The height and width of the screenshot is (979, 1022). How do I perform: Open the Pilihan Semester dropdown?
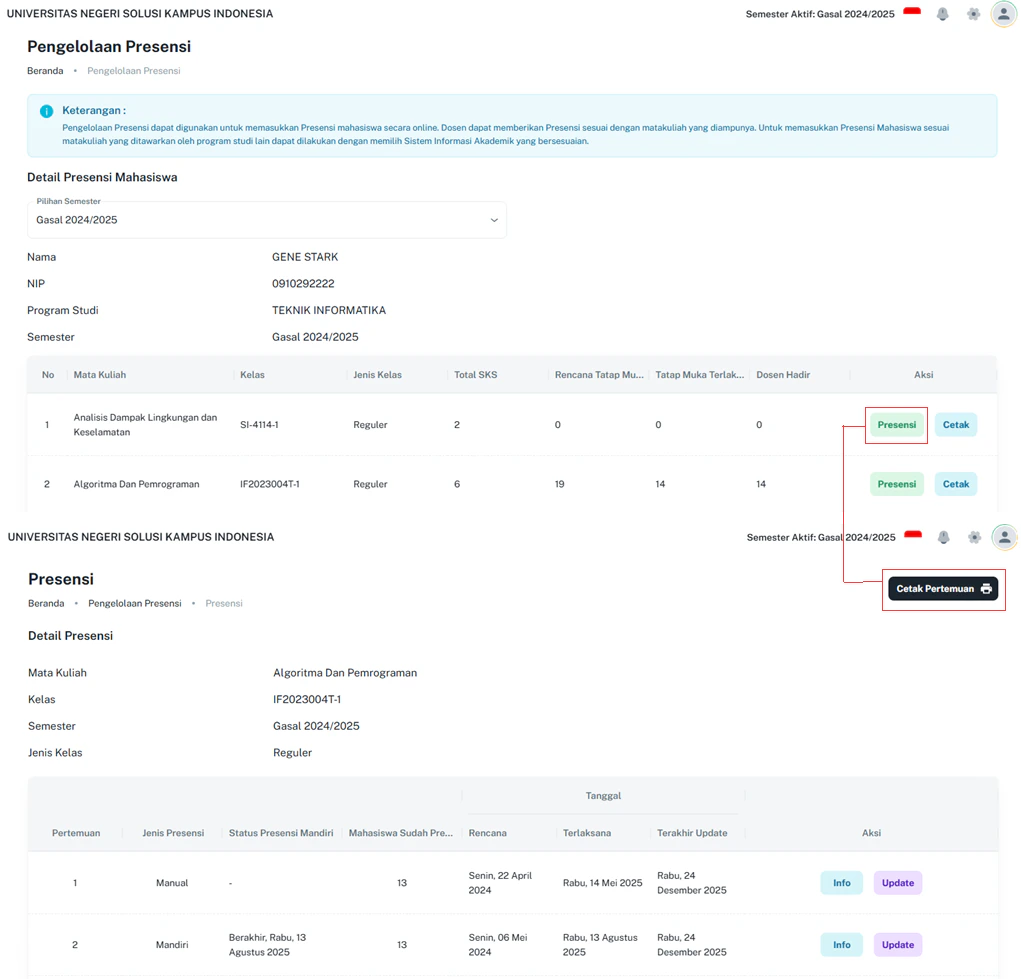(x=267, y=220)
